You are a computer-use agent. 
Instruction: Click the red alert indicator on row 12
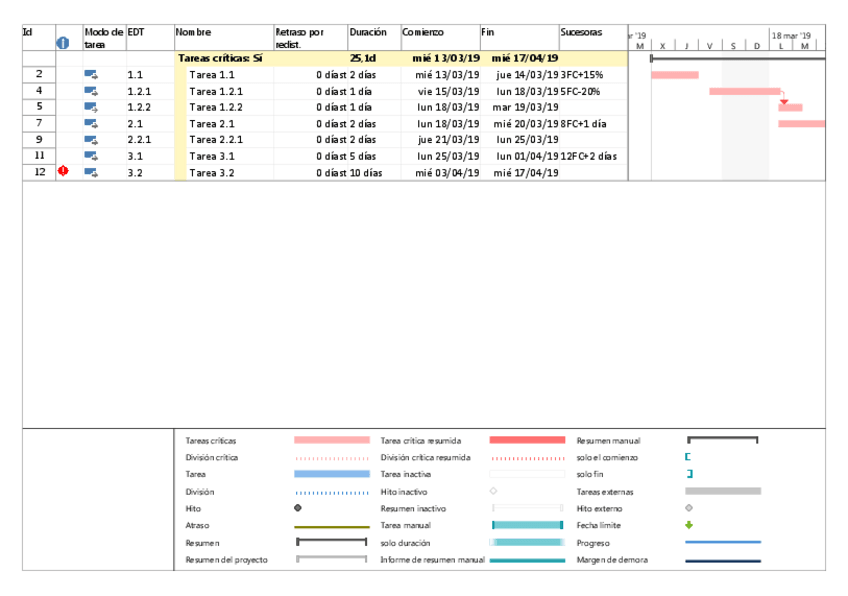(x=63, y=171)
